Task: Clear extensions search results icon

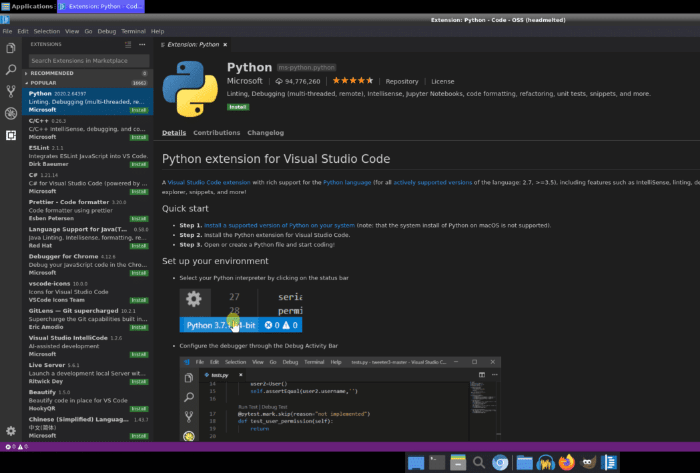Action: [128, 44]
